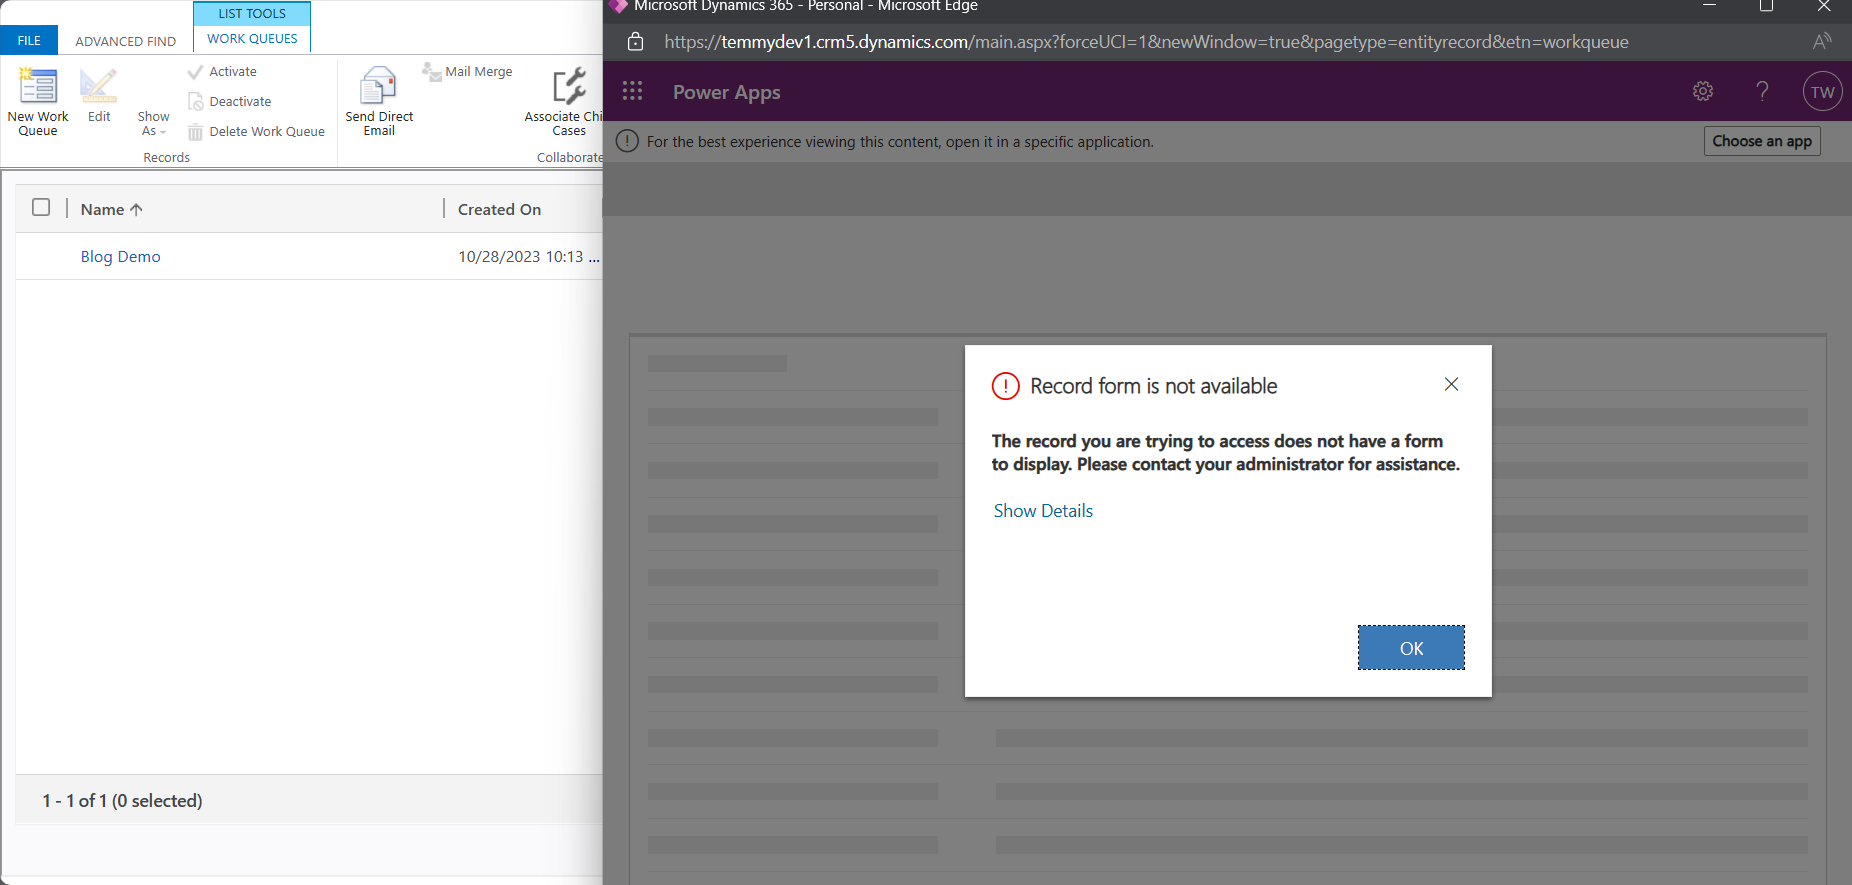This screenshot has height=885, width=1852.
Task: Click the Read Aloud icon in address bar
Action: [x=1822, y=42]
